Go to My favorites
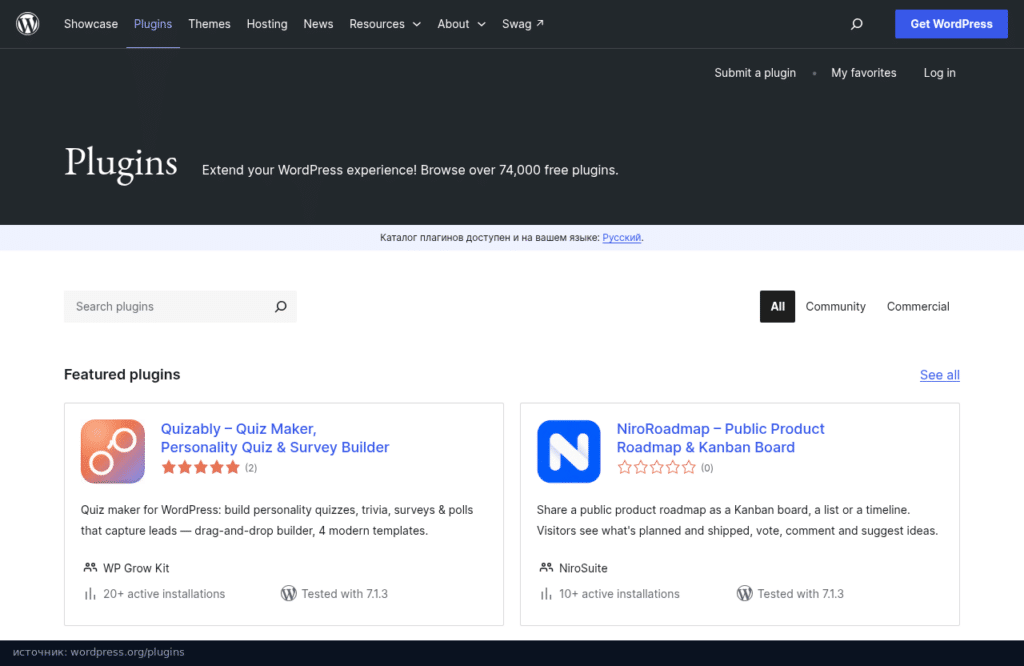Image resolution: width=1024 pixels, height=666 pixels. [x=863, y=72]
